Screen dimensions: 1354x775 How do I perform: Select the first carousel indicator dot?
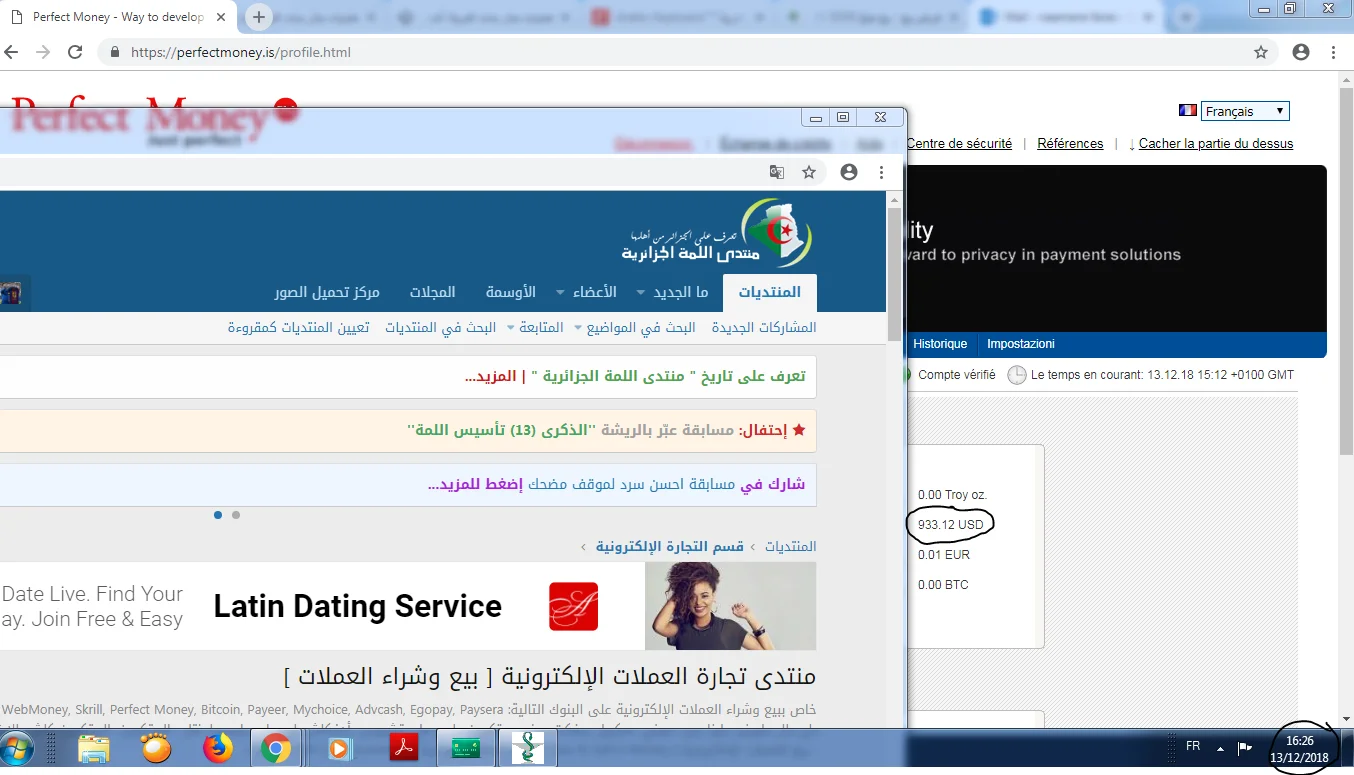218,515
